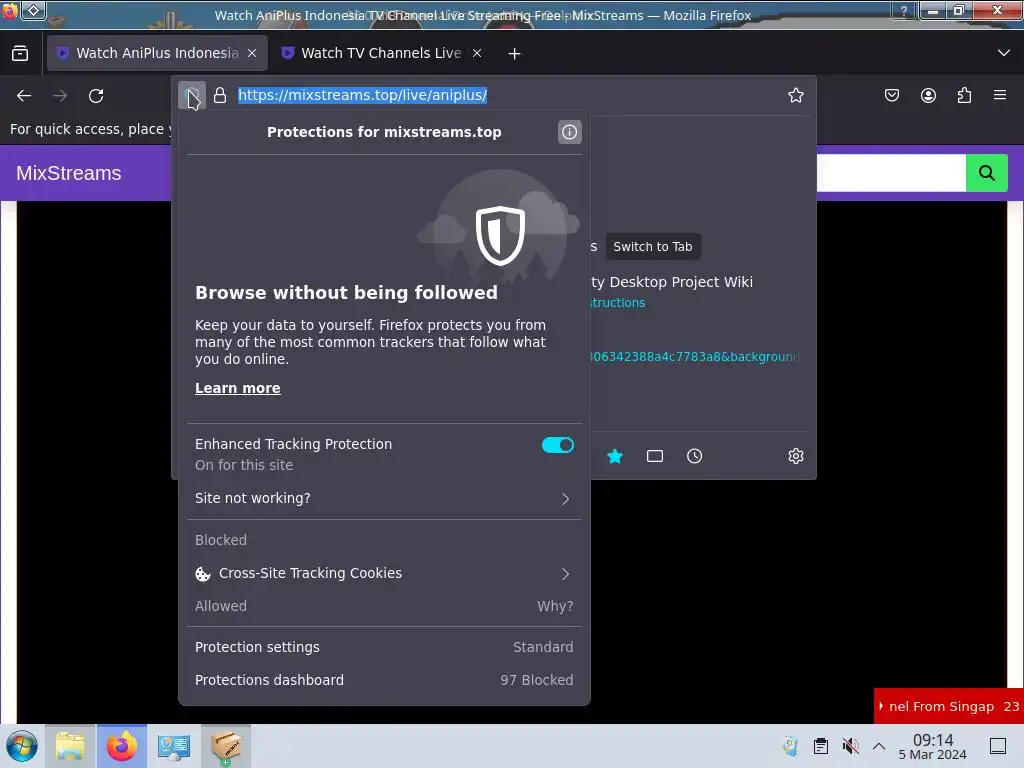Click the green MixStreams search button
Screen dimensions: 1024x768
point(986,173)
